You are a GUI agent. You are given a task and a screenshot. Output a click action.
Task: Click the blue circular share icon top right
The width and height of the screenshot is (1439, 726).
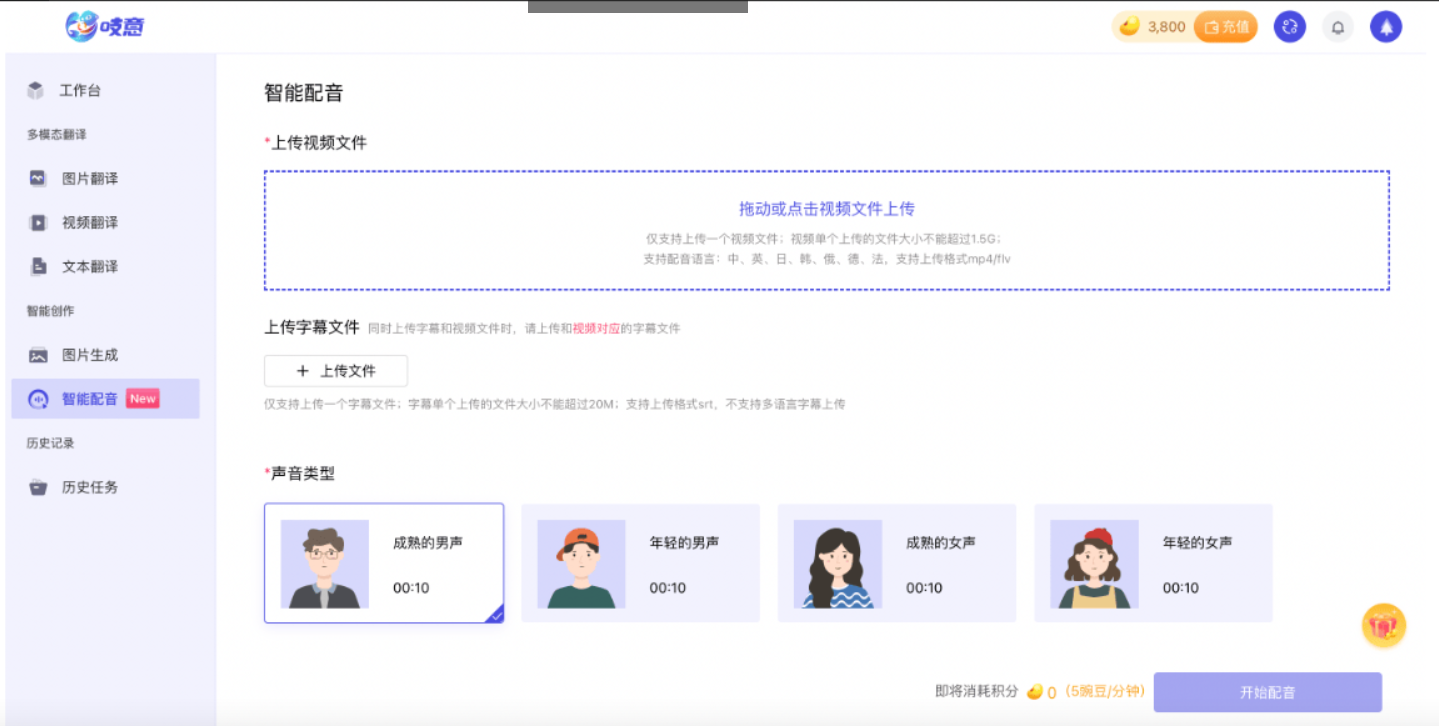pos(1289,27)
